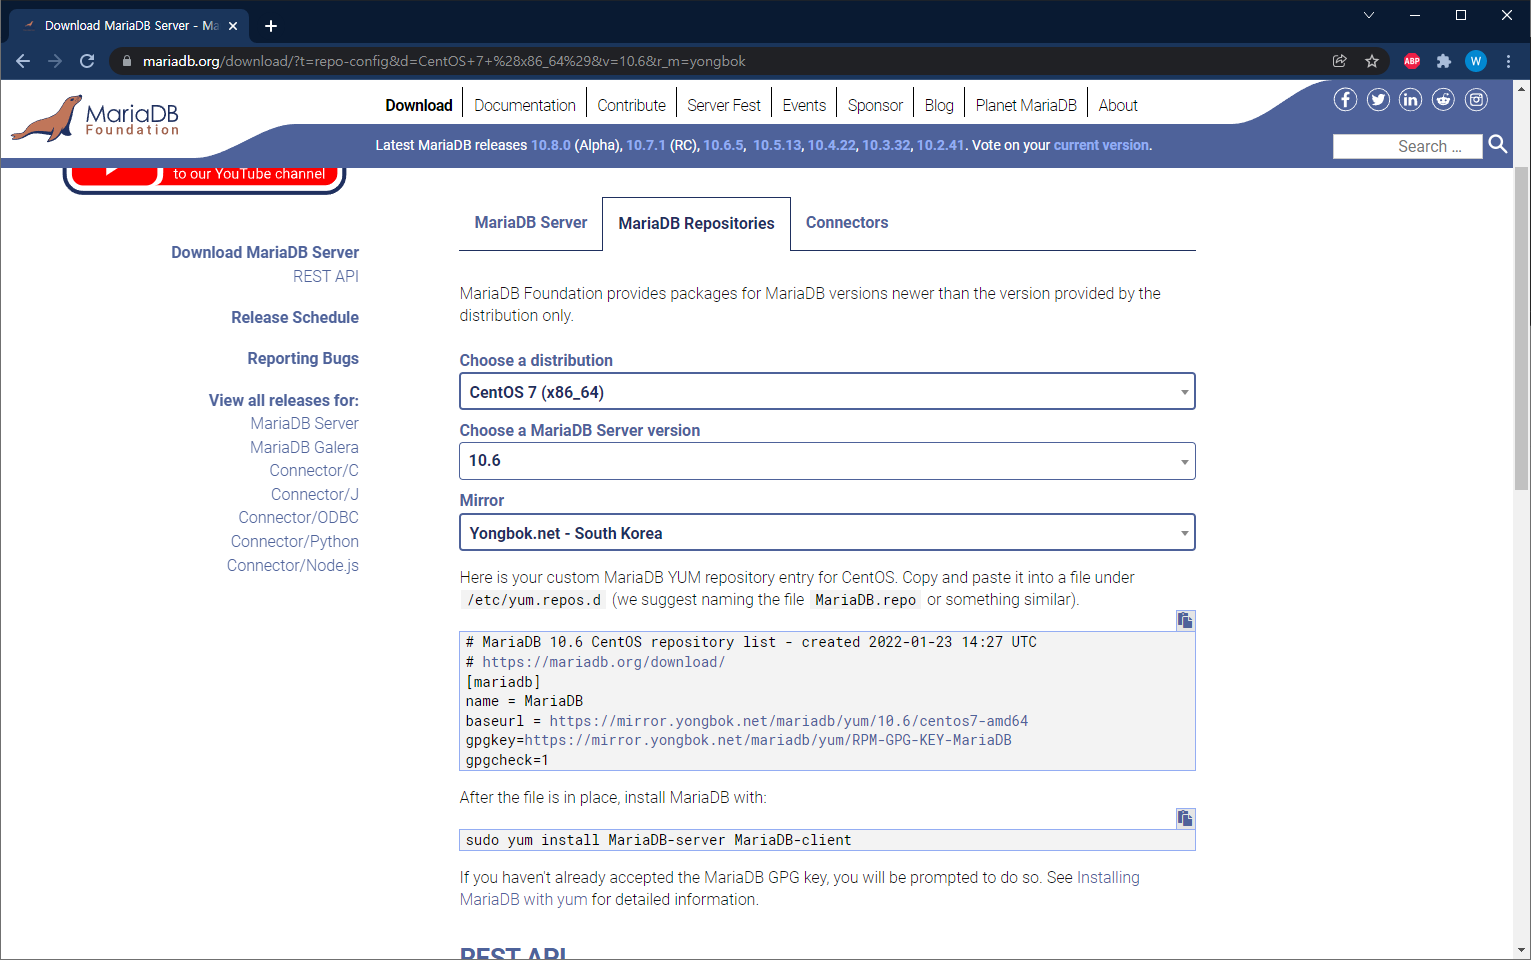Open the Planet MariaDB menu item

click(x=1026, y=106)
